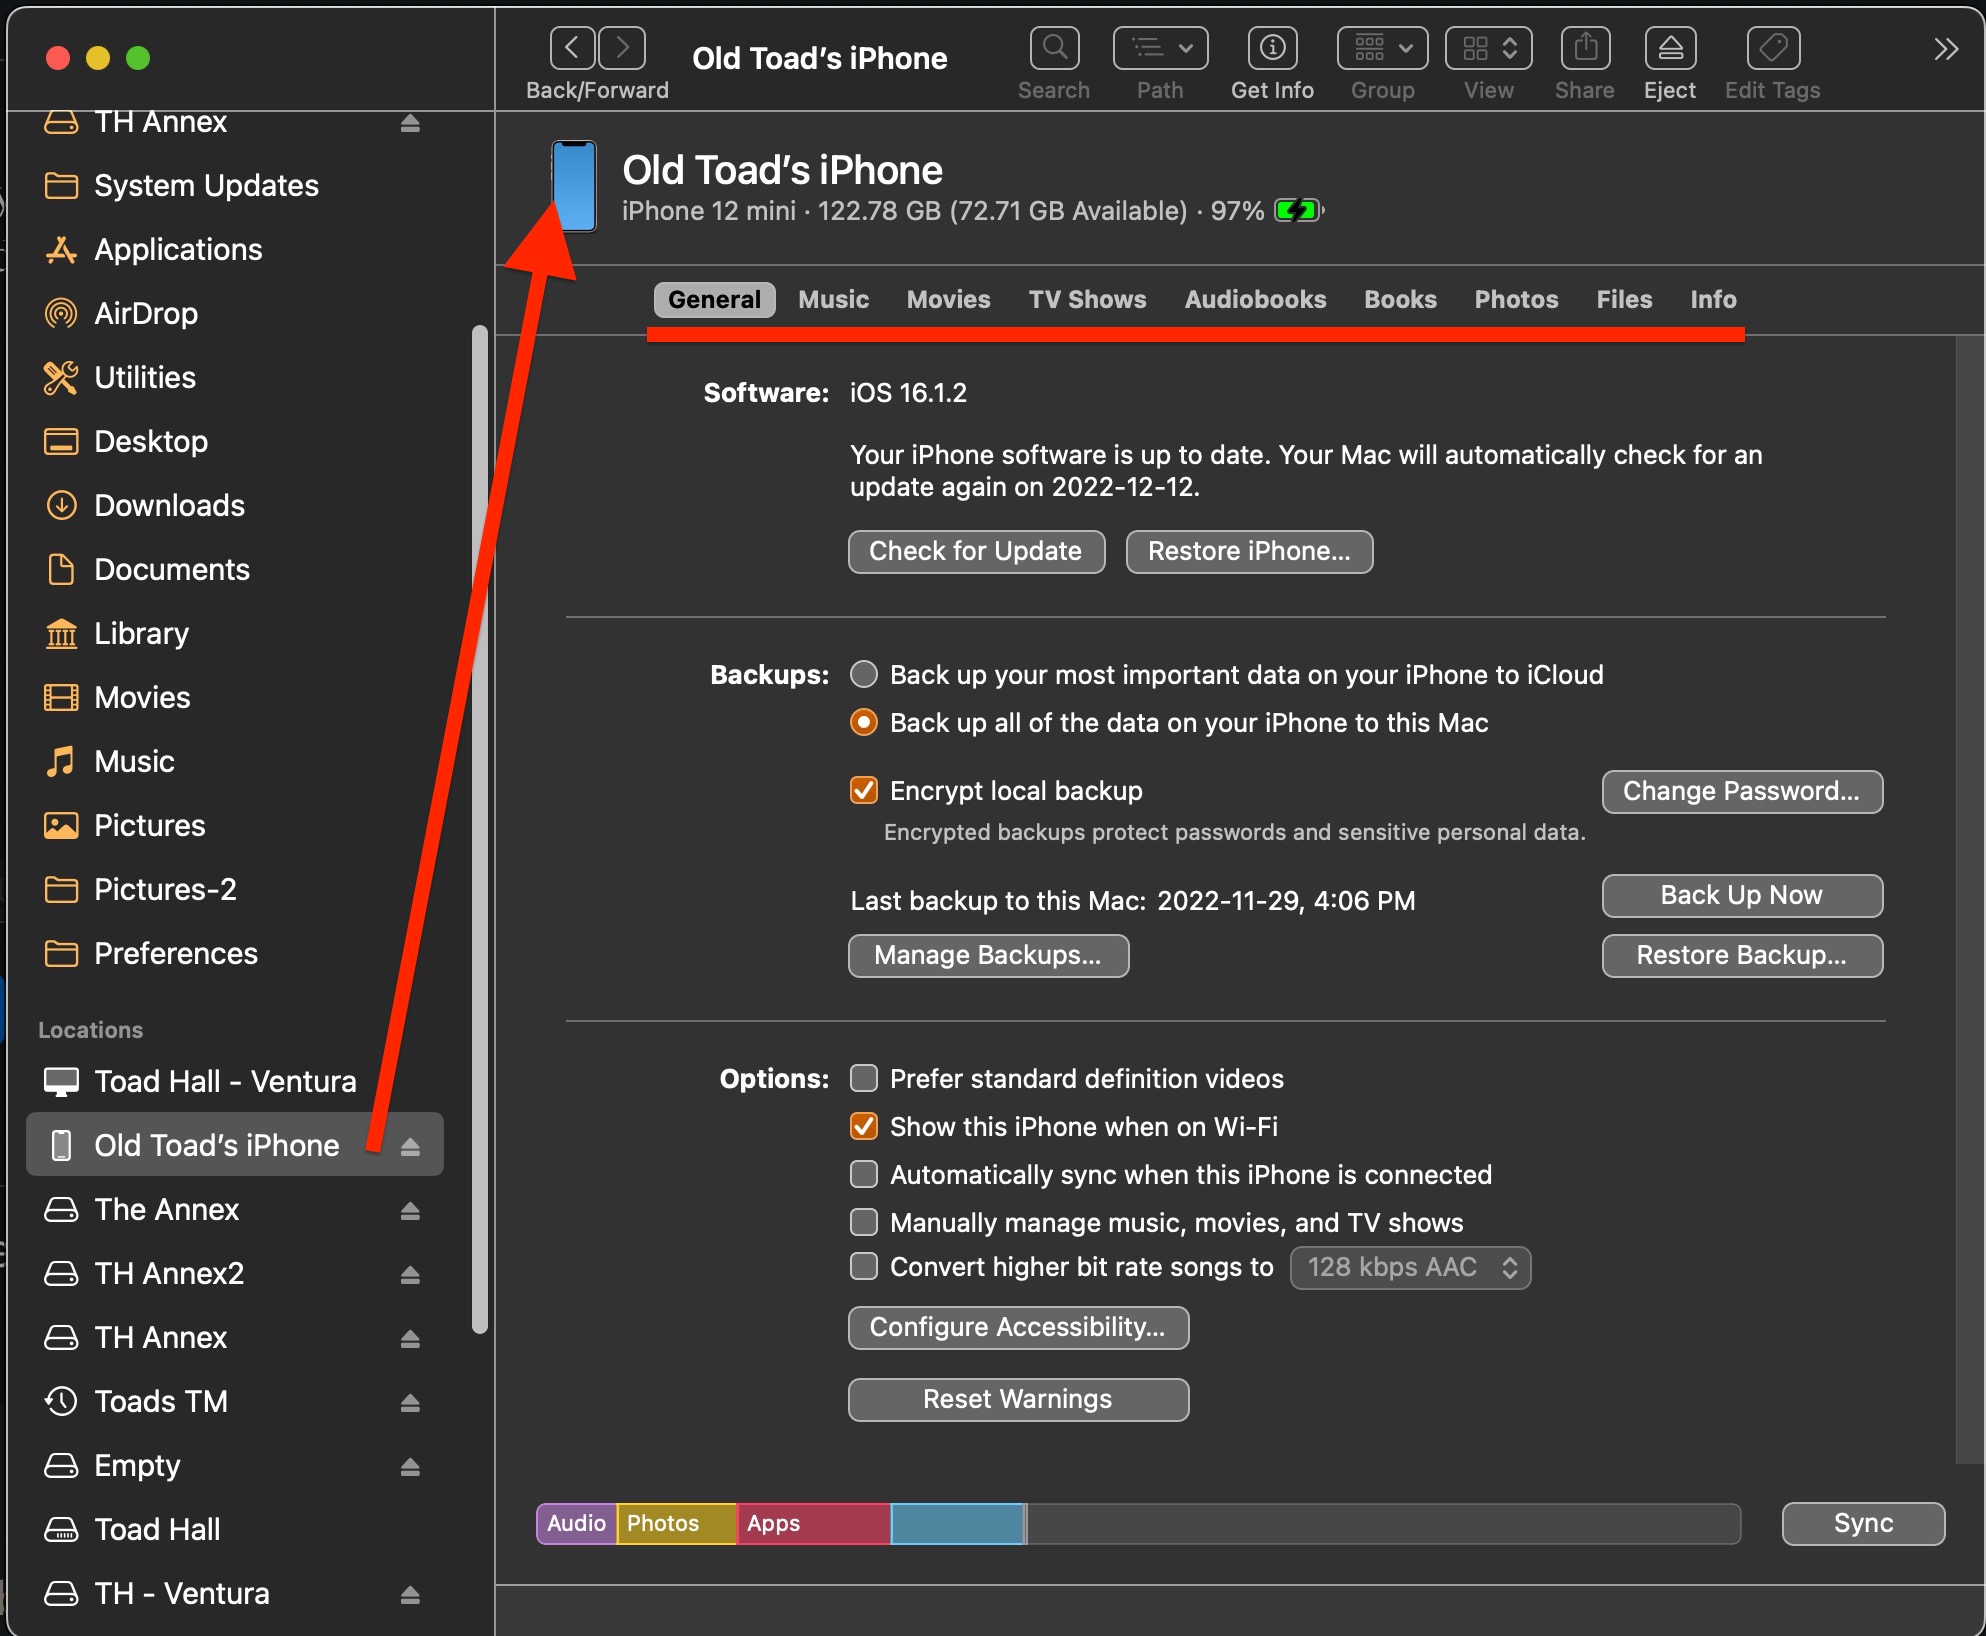Eject the Toads TM drive

tap(410, 1402)
